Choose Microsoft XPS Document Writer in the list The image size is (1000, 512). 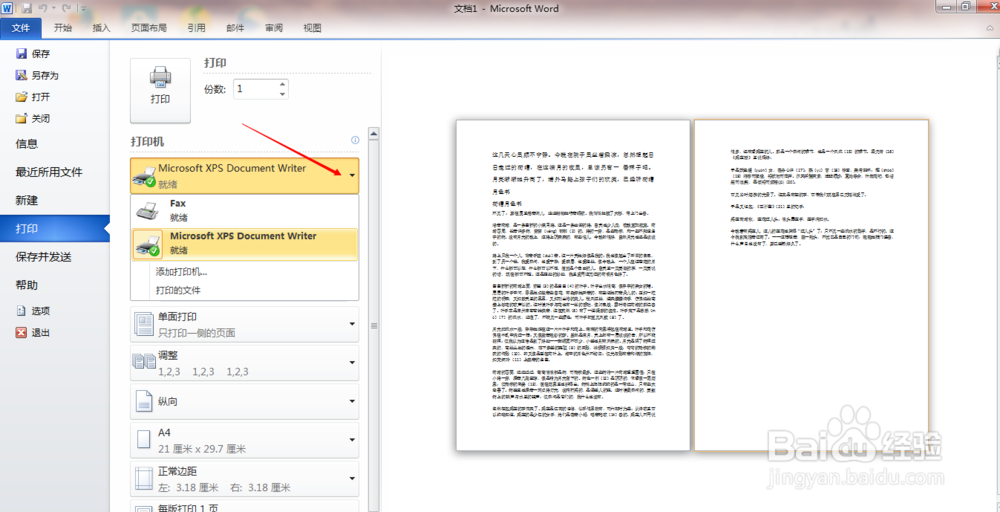coord(245,244)
